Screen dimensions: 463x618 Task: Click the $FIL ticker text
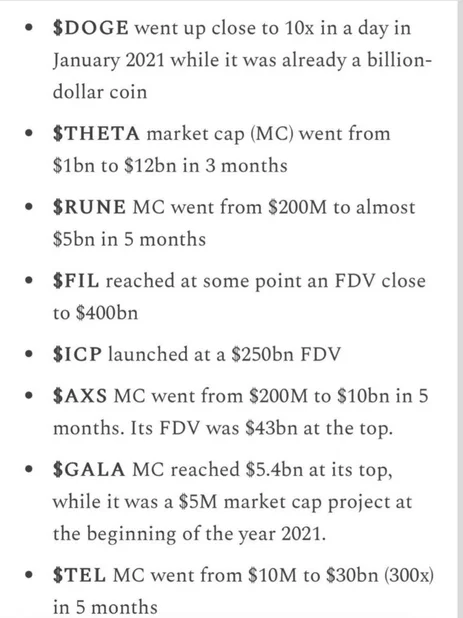coord(76,281)
